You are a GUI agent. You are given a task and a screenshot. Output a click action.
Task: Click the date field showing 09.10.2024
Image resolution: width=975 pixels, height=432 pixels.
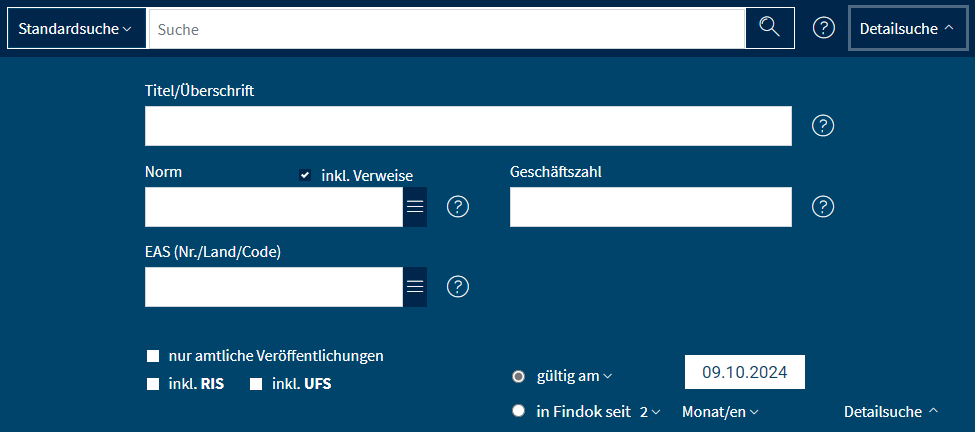click(745, 372)
